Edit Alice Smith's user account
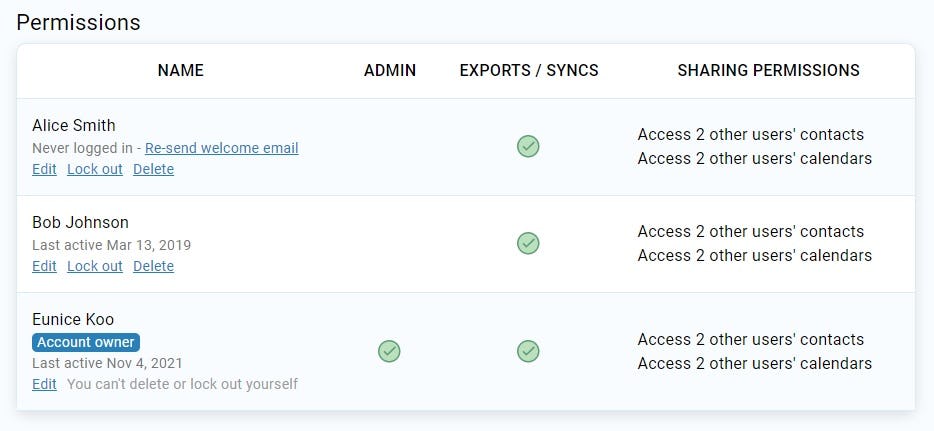 (44, 169)
